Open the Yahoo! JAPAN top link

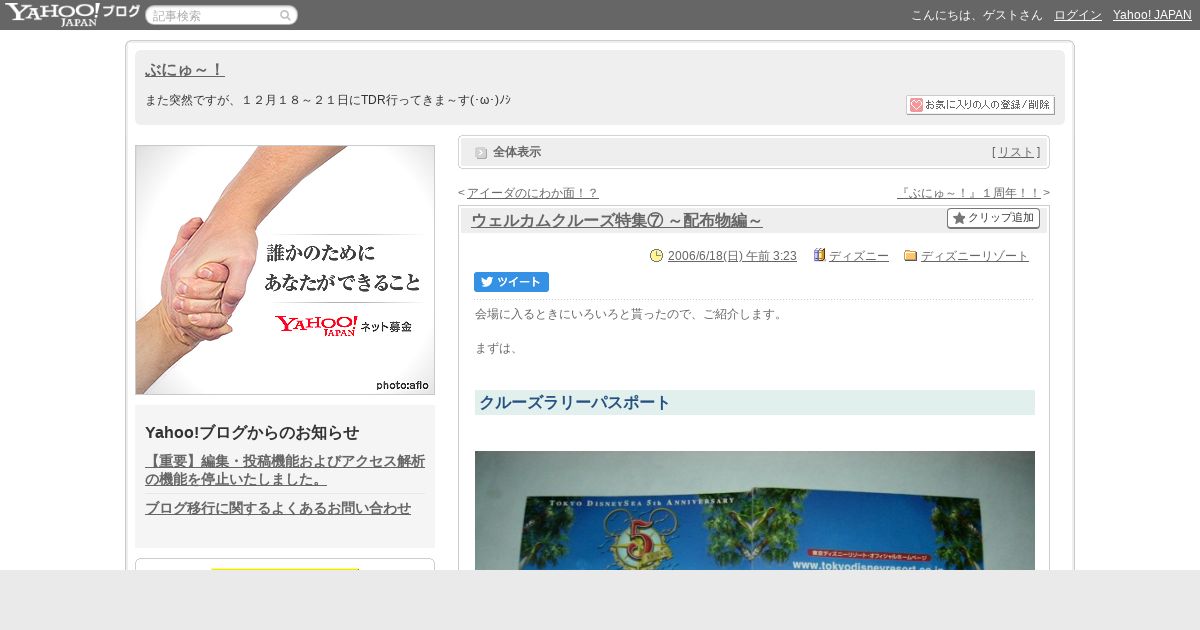(1152, 15)
